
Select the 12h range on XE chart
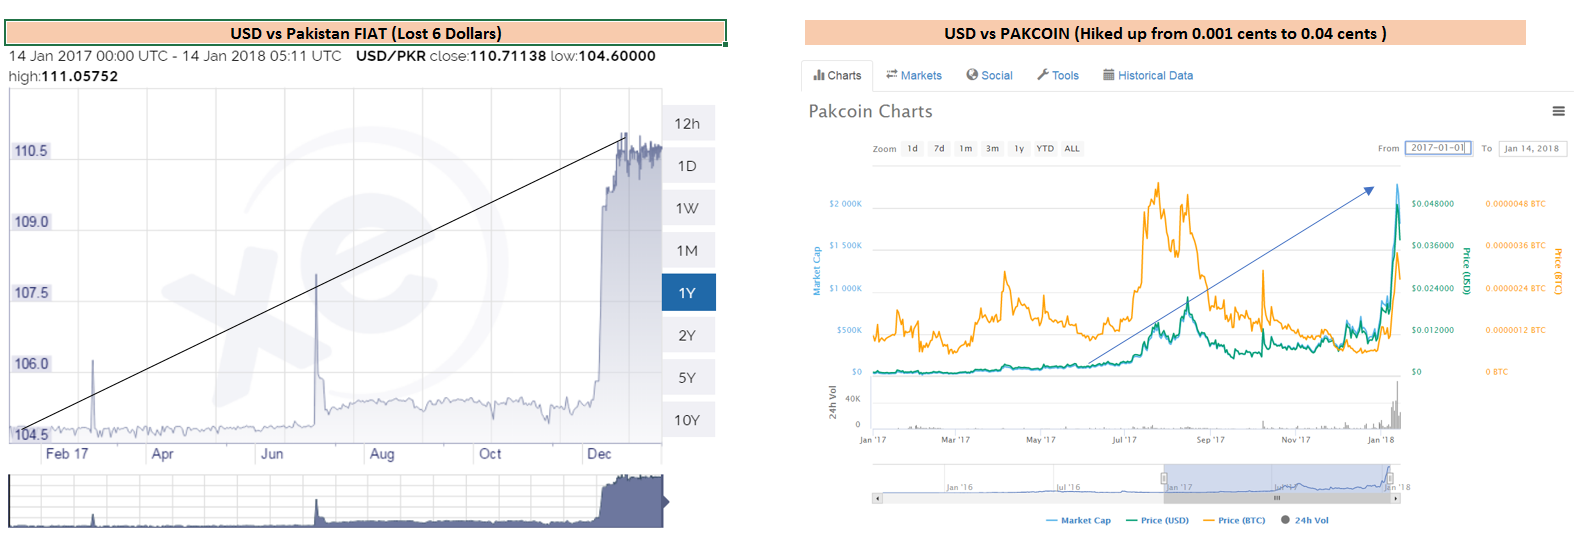(688, 124)
